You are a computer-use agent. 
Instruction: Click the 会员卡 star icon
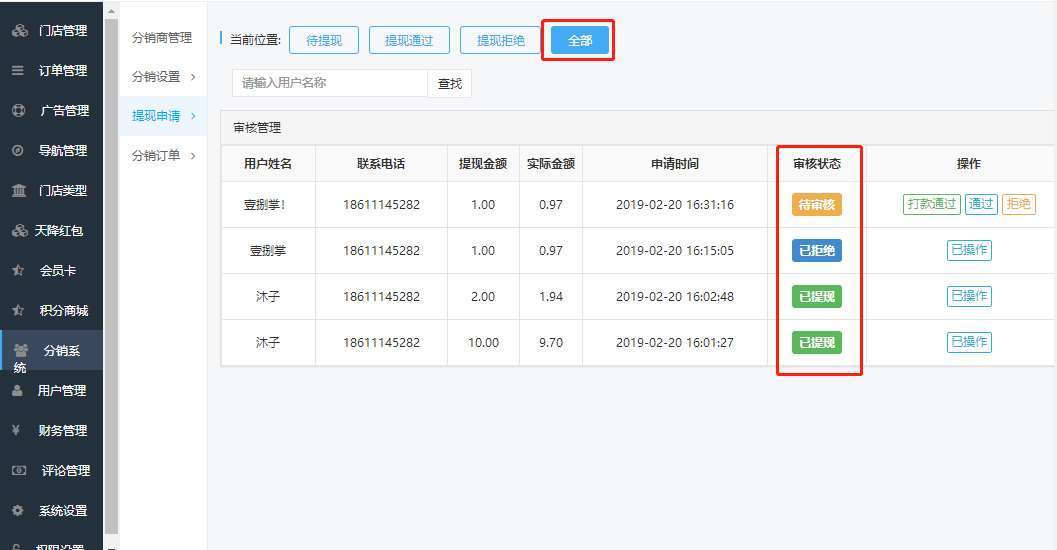(x=18, y=270)
